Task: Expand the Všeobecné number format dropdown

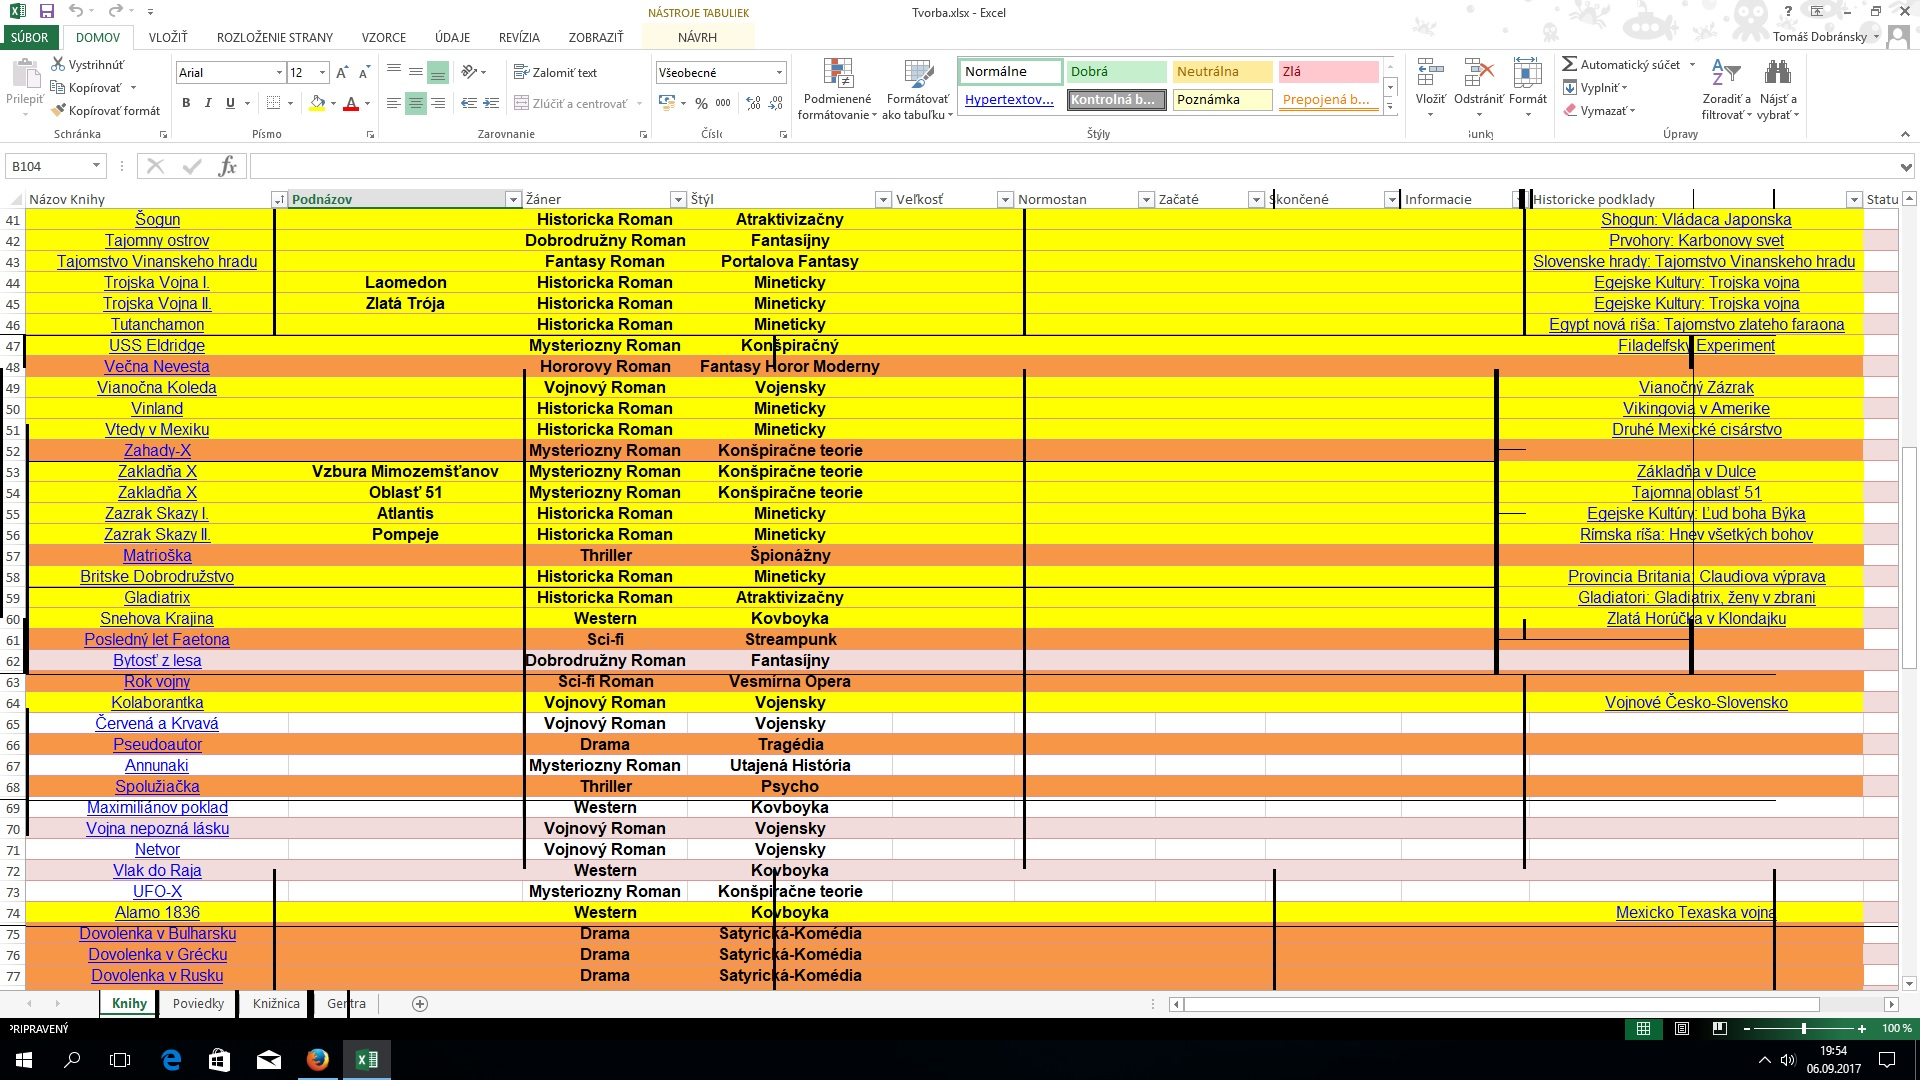Action: pyautogui.click(x=779, y=73)
